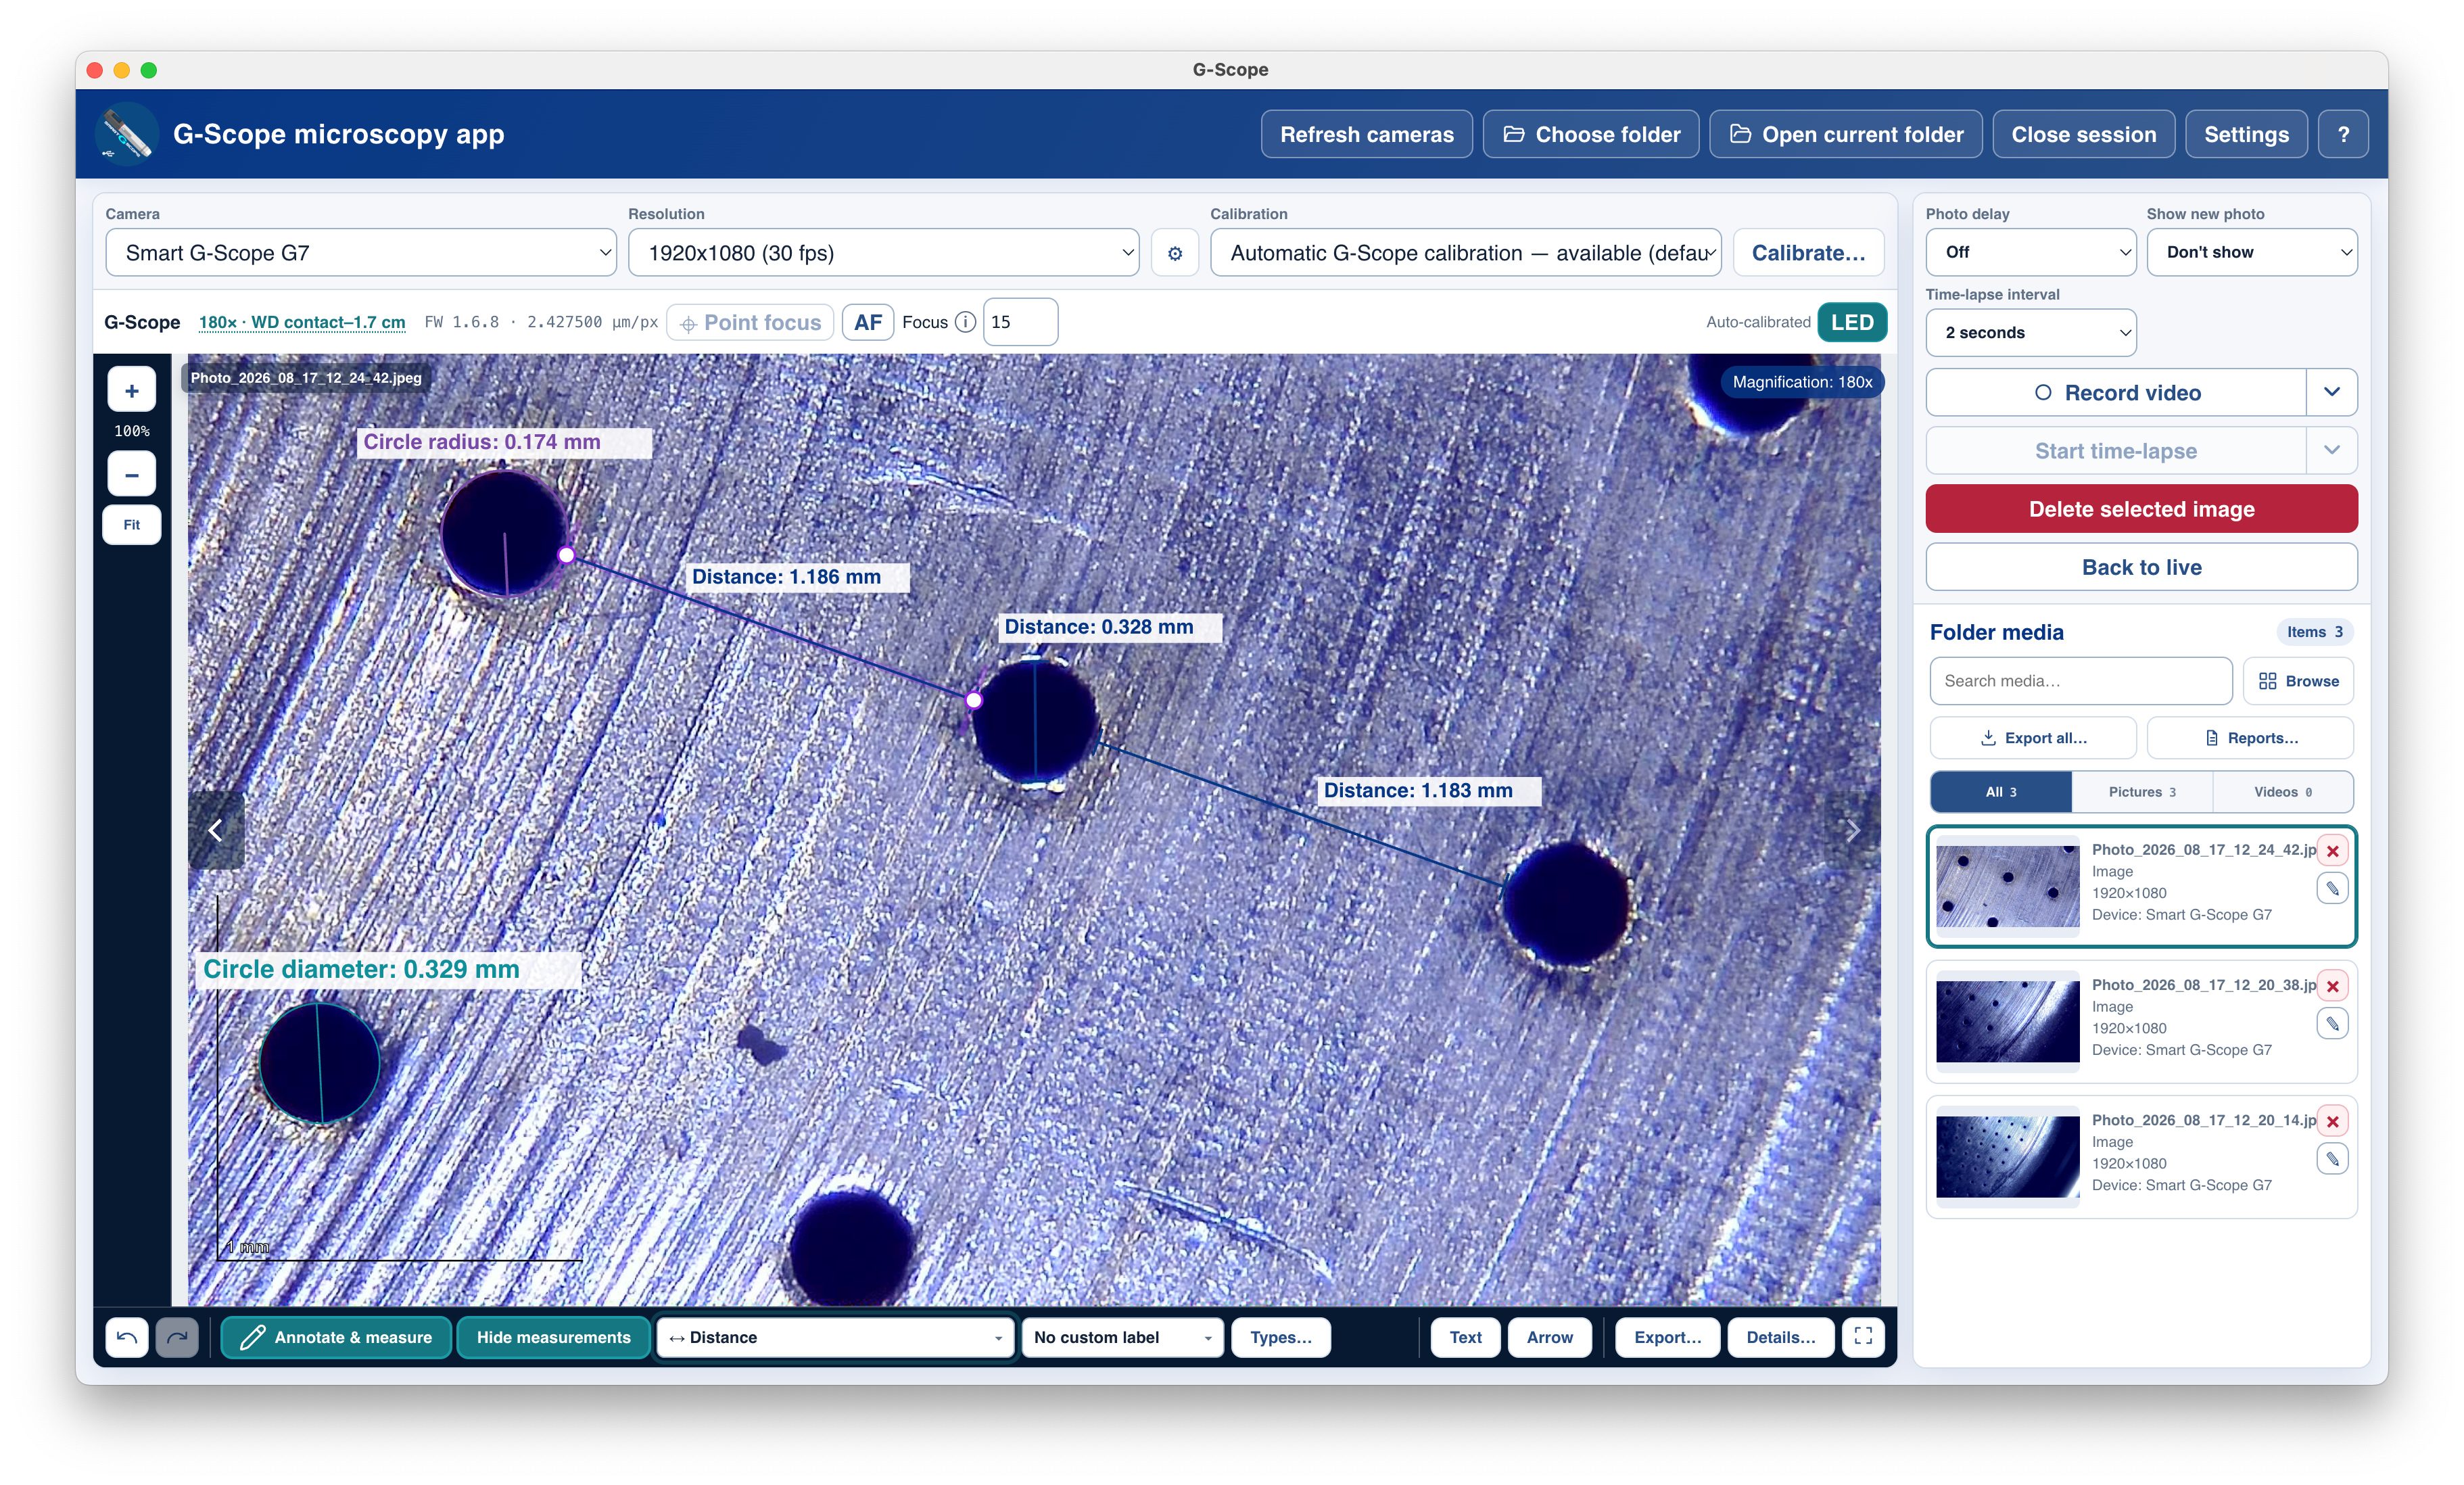
Task: Expand Record video options chevron
Action: (2332, 392)
